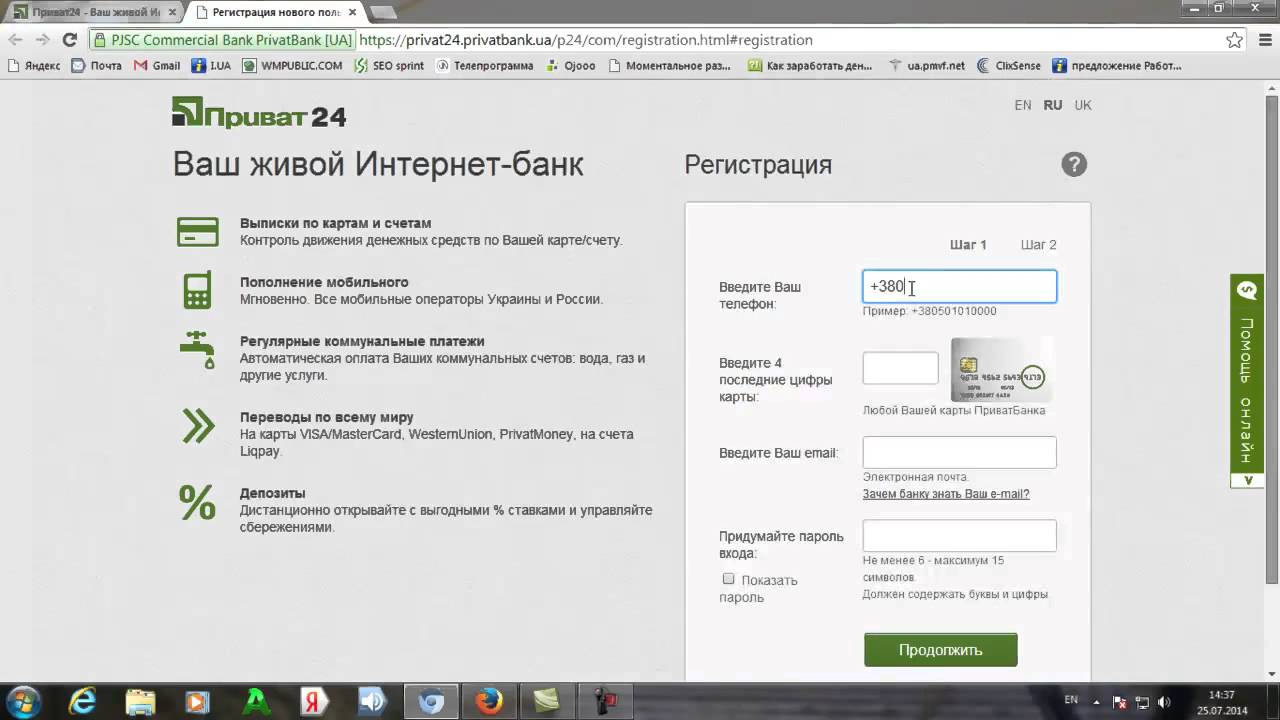Open the Ojooo bookmark
The image size is (1280, 720).
coord(571,66)
